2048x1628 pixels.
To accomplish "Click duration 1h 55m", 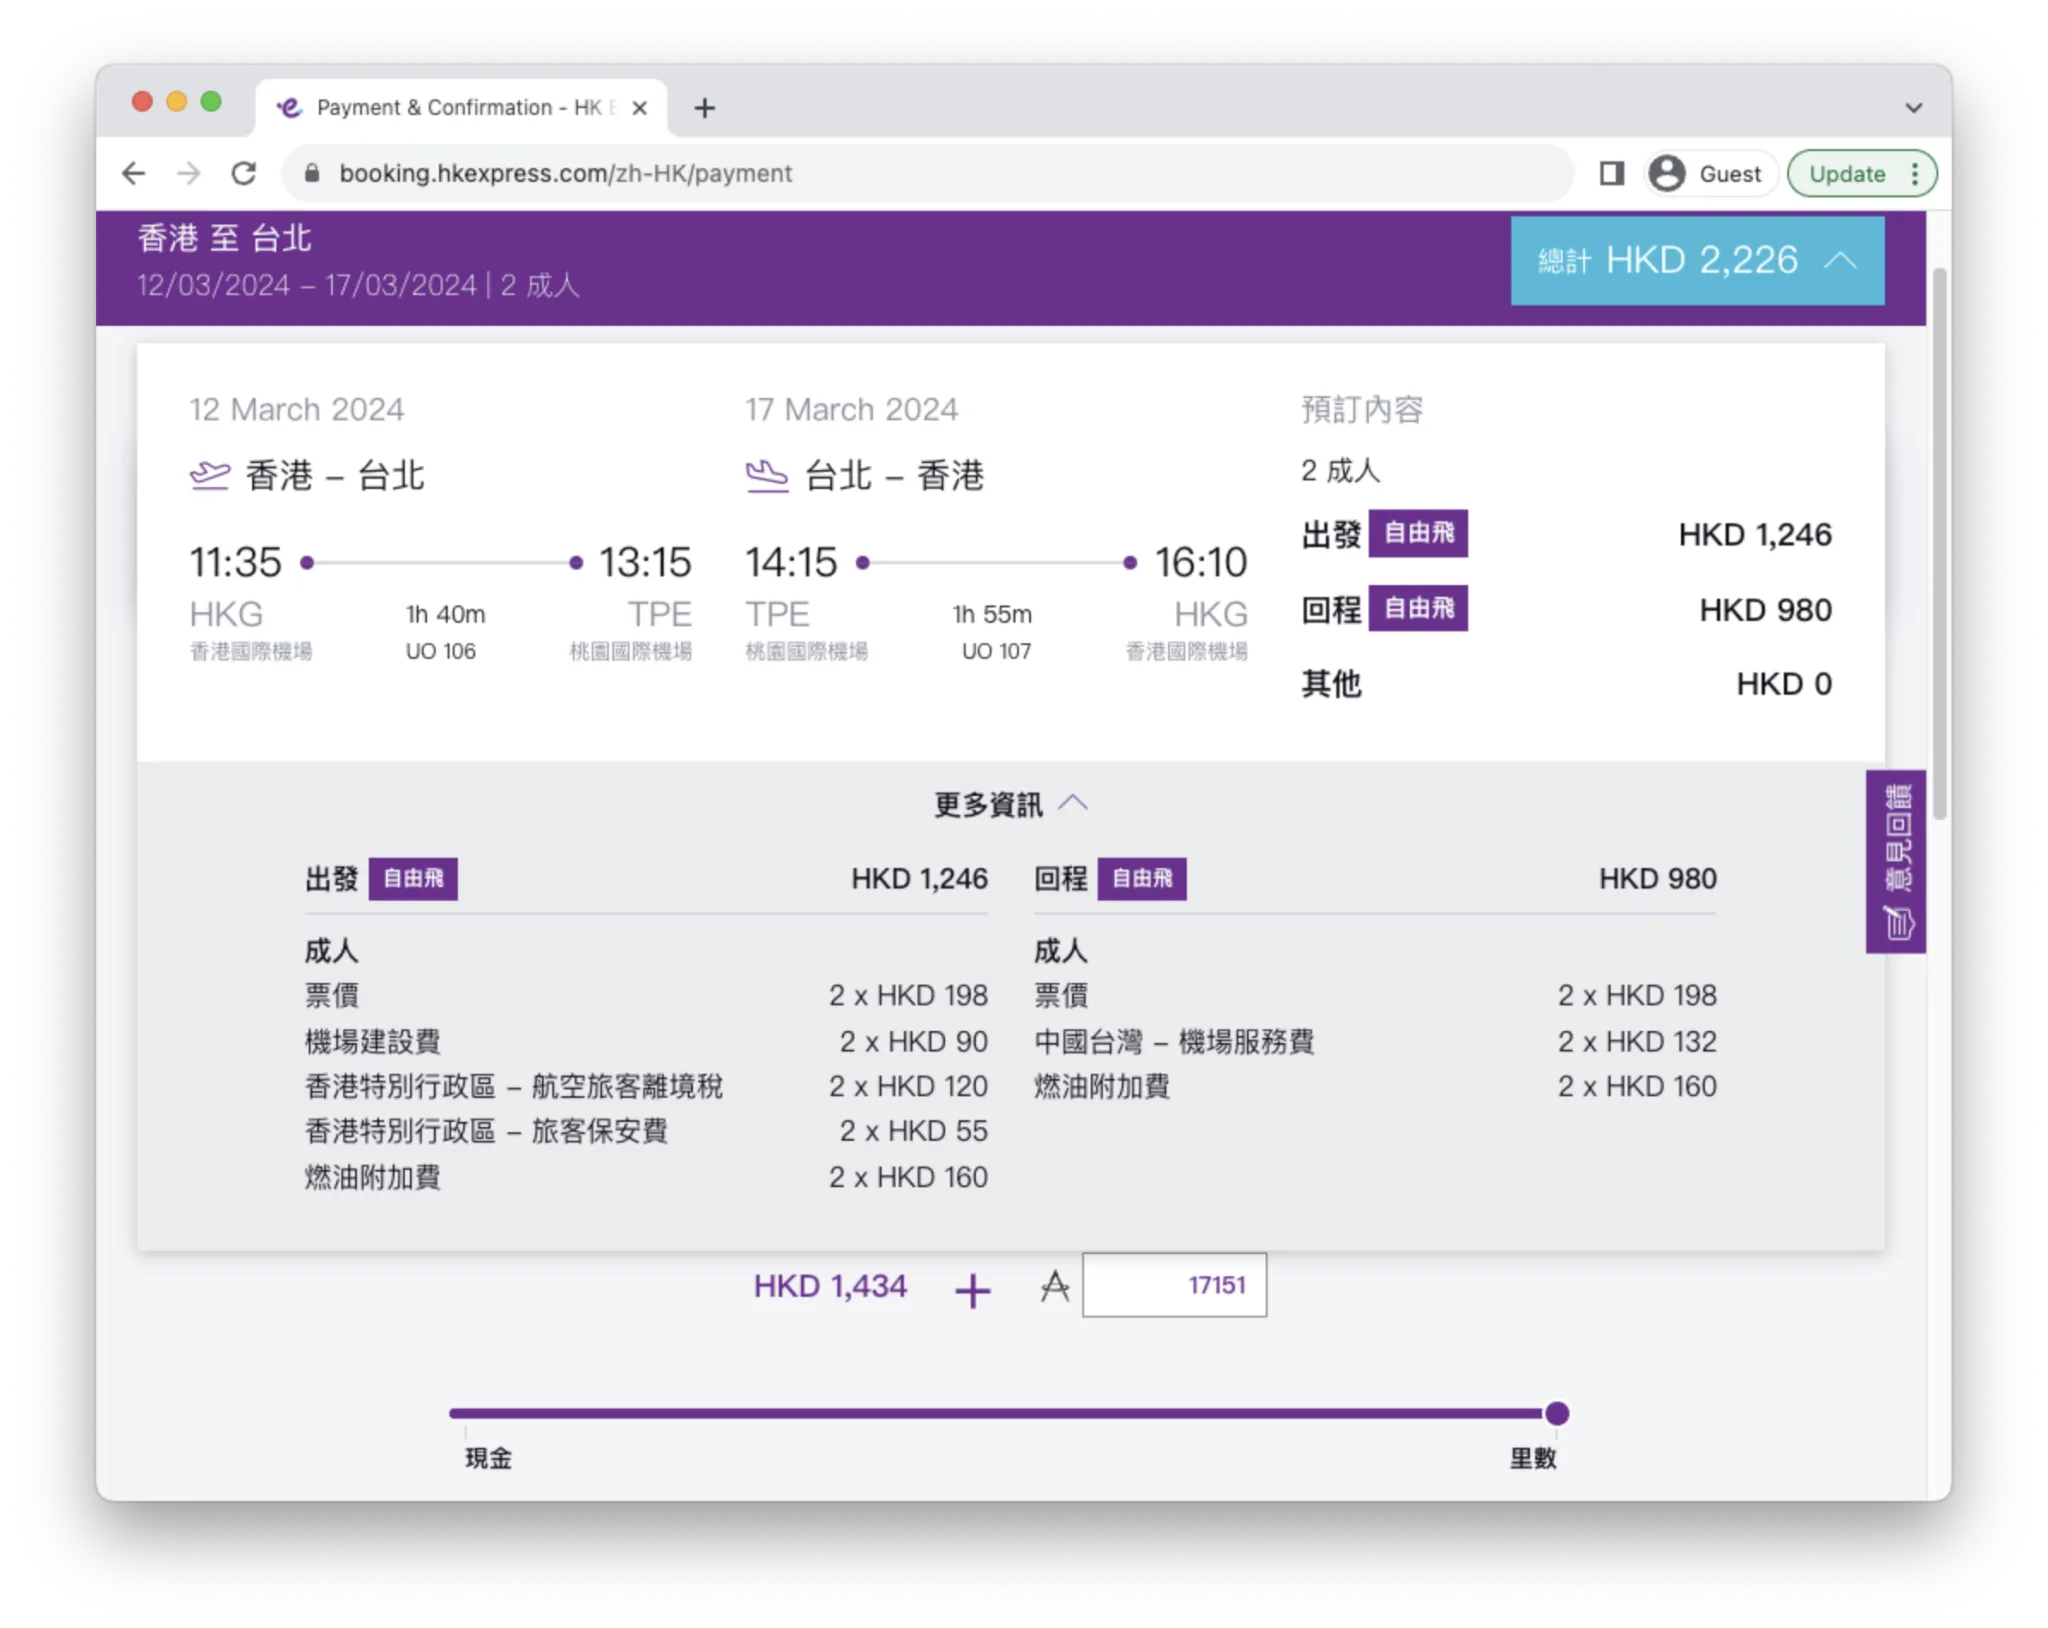I will 992,614.
